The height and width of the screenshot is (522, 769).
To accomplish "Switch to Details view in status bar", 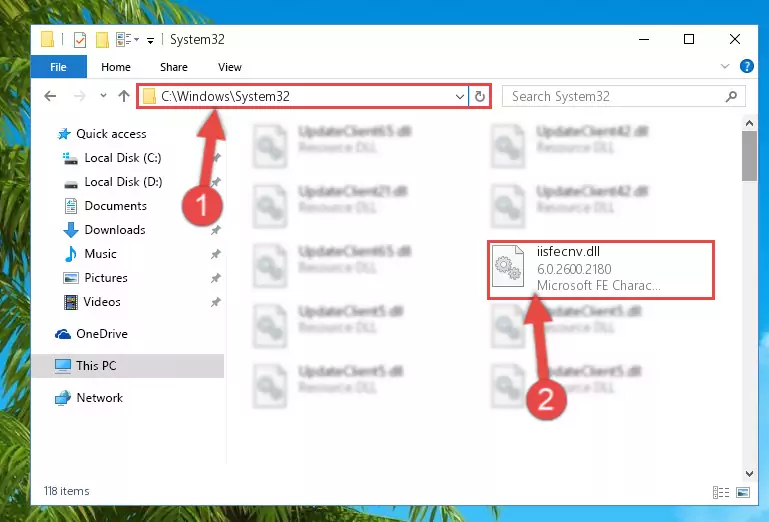I will click(x=720, y=492).
